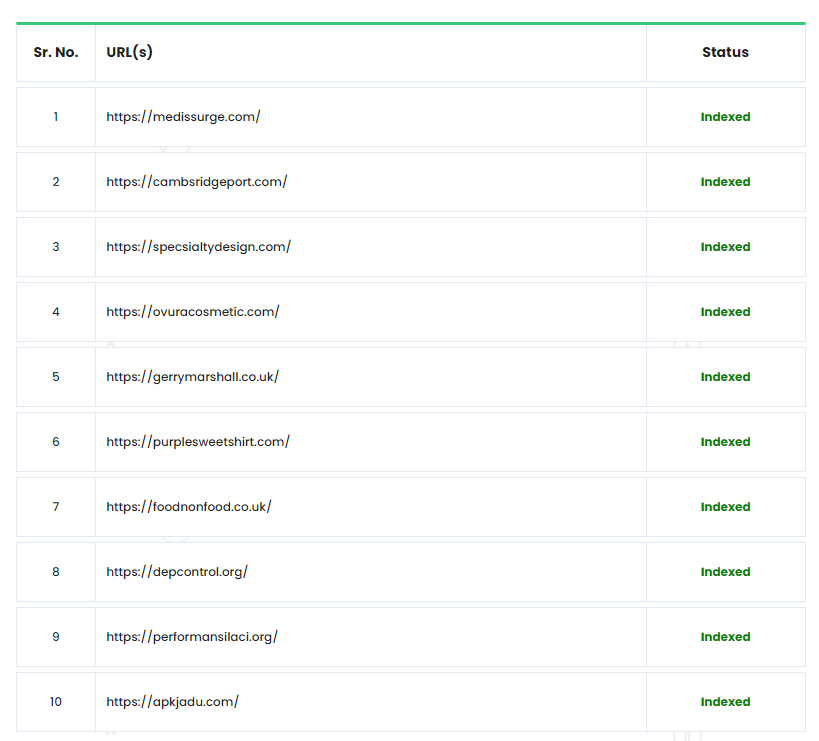819x741 pixels.
Task: Select serial number 3 cell
Action: [x=56, y=247]
